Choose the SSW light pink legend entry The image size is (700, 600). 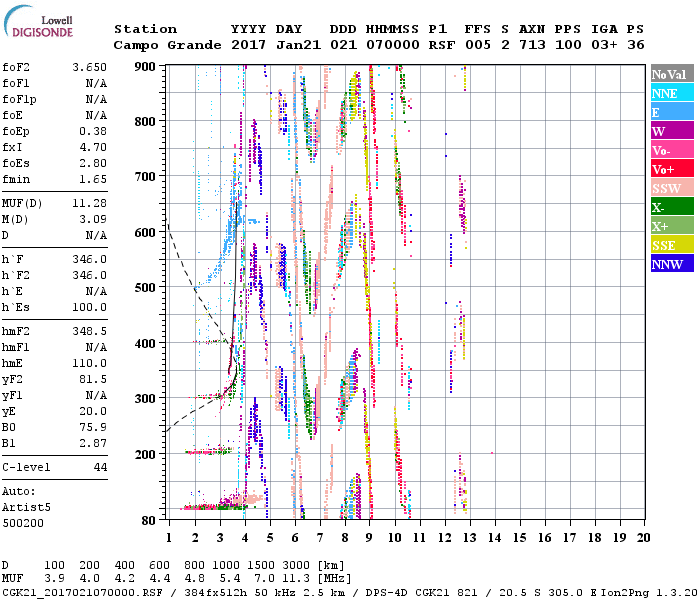(671, 188)
